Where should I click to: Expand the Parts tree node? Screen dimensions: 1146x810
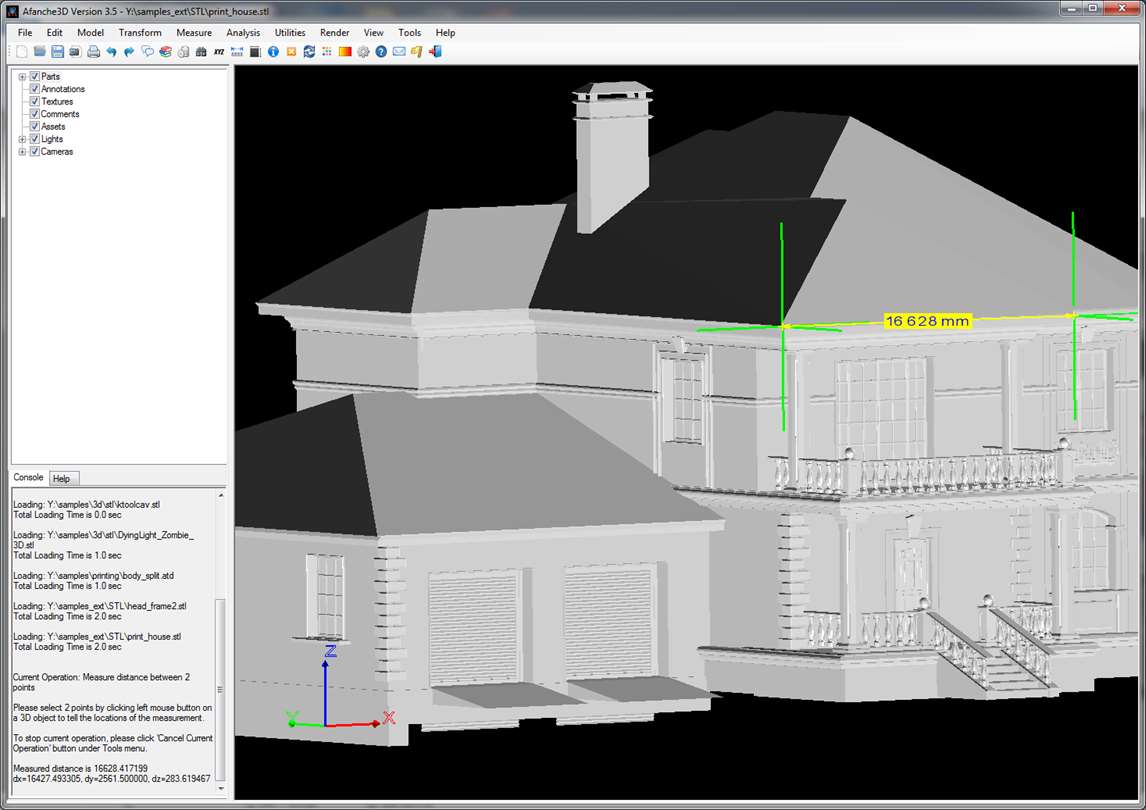(22, 76)
